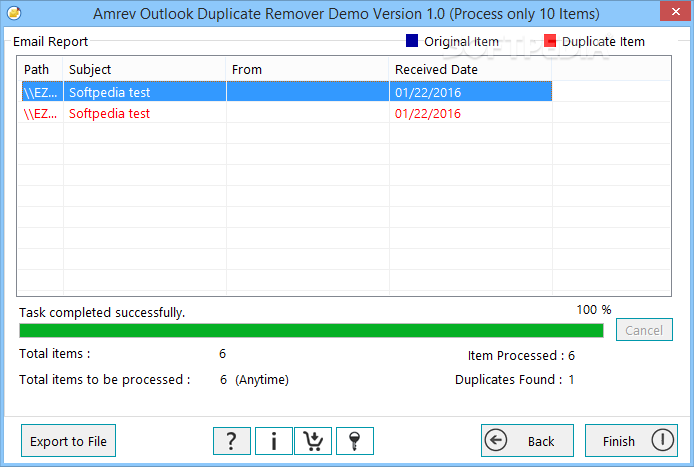694x467 pixels.
Task: Click the blue Original Item color swatch
Action: (412, 41)
